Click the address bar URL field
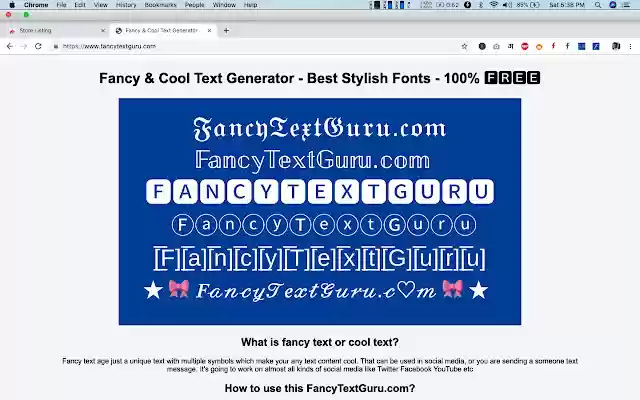The image size is (640, 400). pos(257,46)
